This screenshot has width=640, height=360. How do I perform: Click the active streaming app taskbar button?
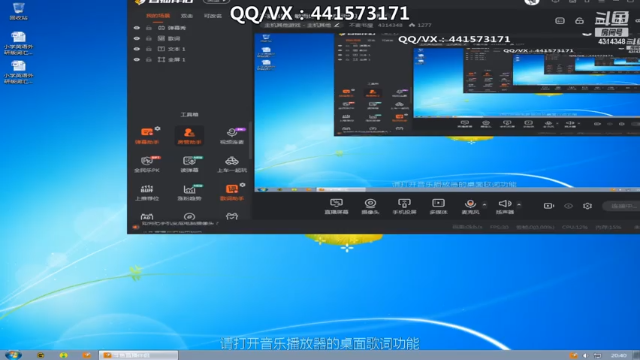point(138,355)
